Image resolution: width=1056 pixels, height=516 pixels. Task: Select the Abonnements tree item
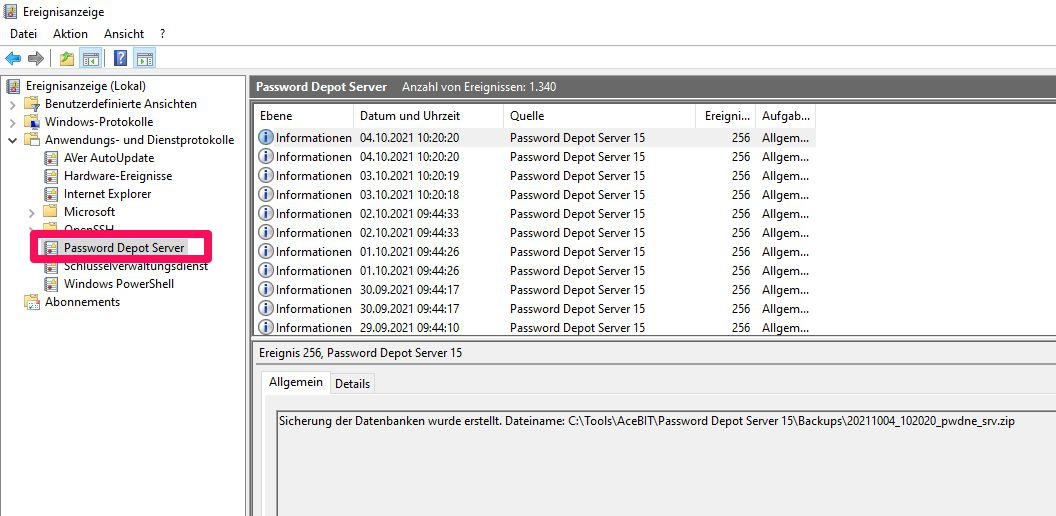pyautogui.click(x=82, y=302)
